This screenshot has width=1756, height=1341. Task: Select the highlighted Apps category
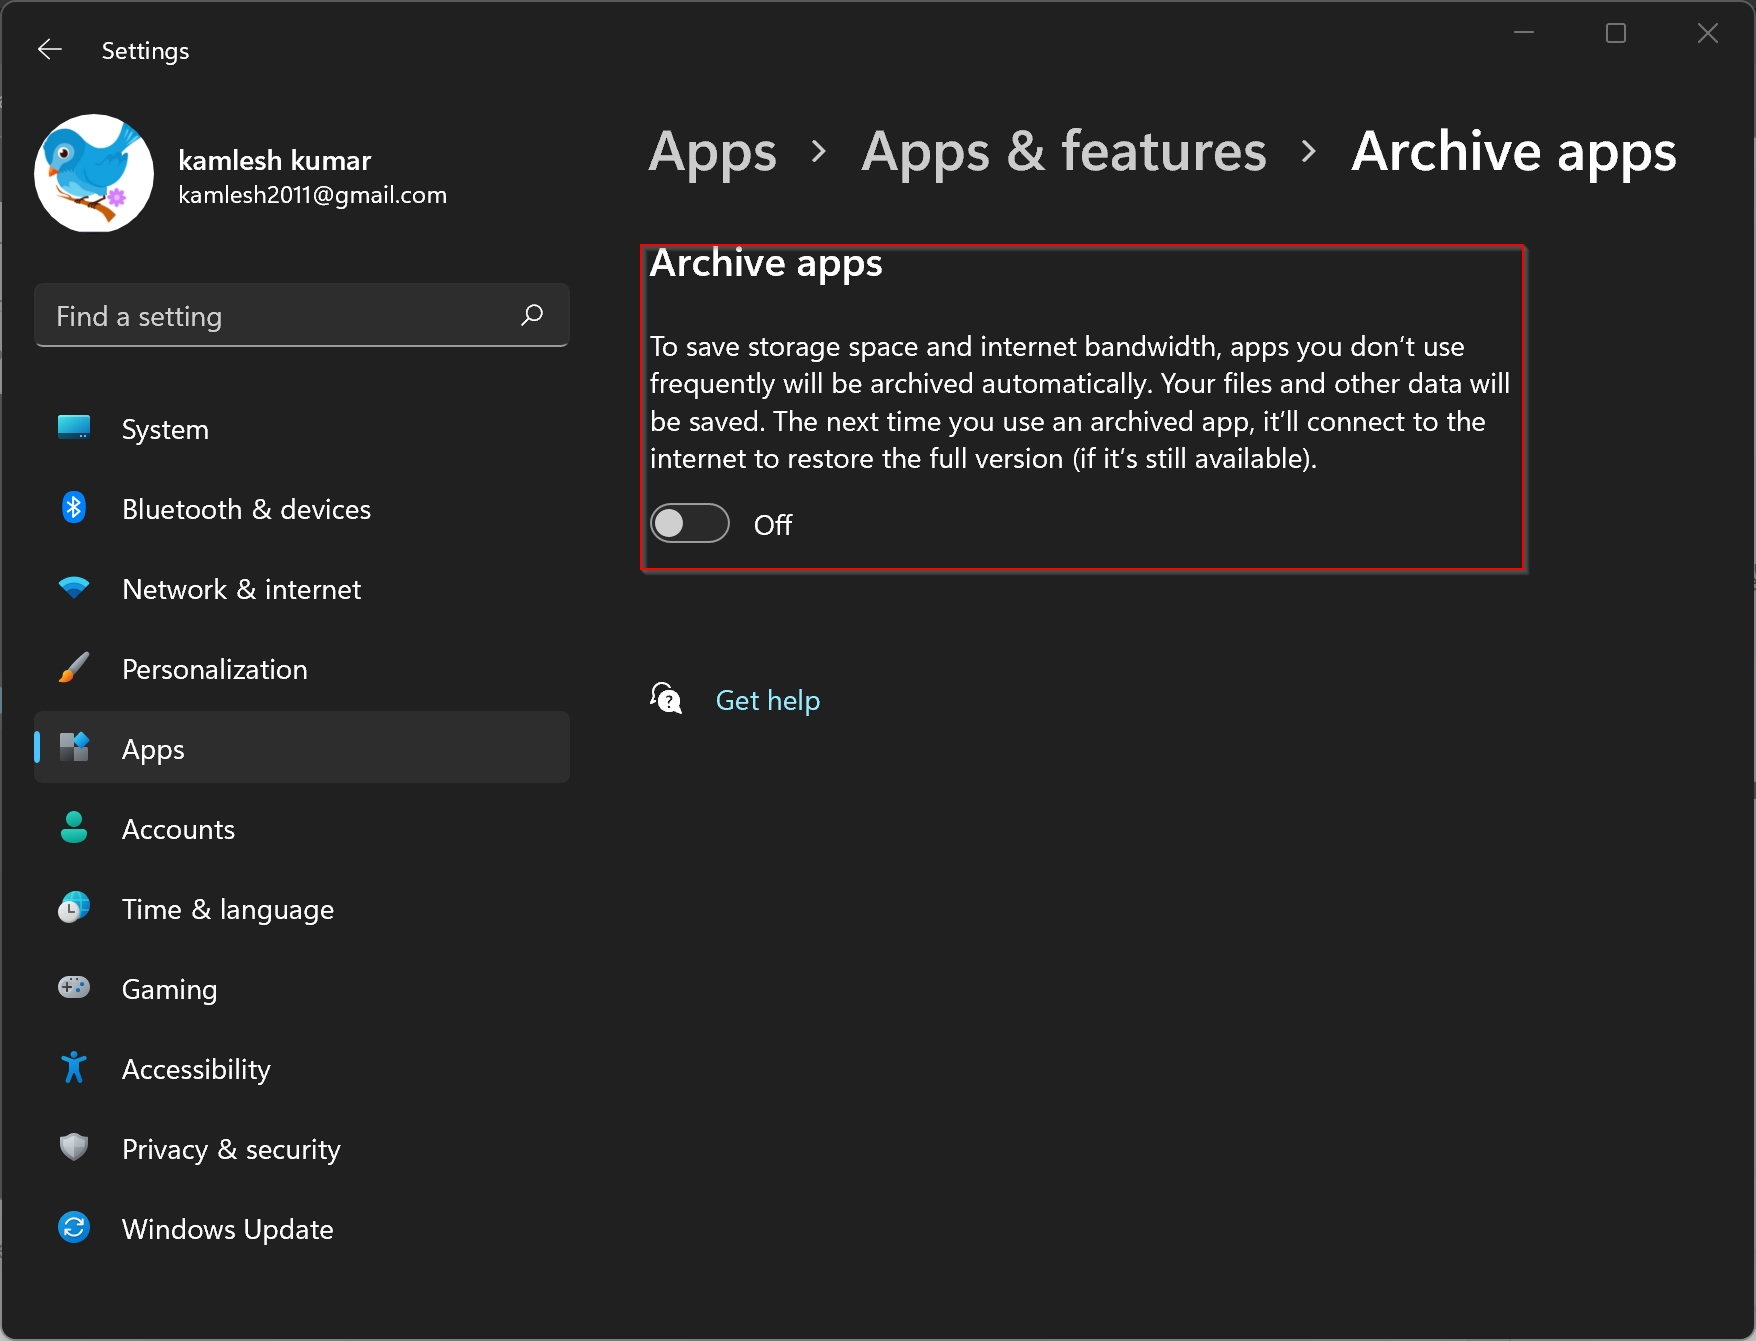[x=302, y=747]
